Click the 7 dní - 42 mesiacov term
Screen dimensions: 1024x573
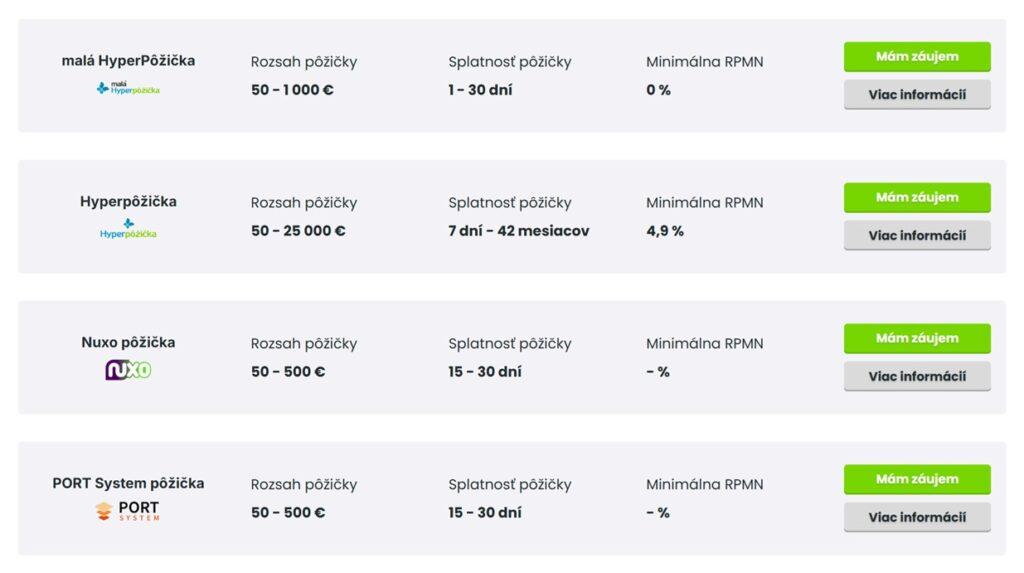[518, 231]
